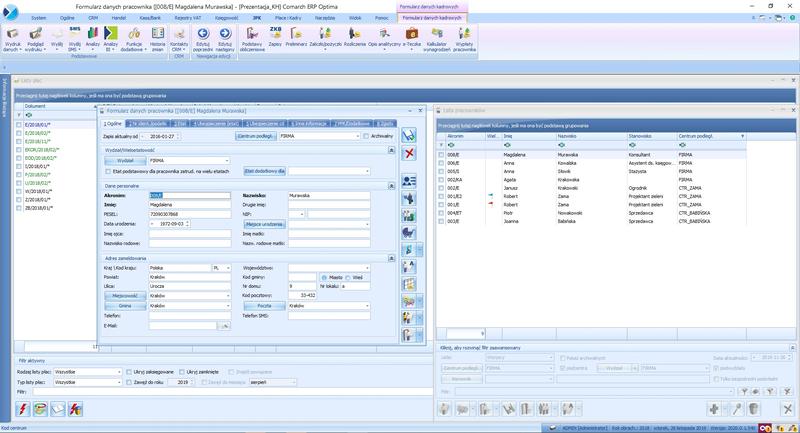Switch to the Etat tab in the form
The image size is (800, 433).
point(181,123)
